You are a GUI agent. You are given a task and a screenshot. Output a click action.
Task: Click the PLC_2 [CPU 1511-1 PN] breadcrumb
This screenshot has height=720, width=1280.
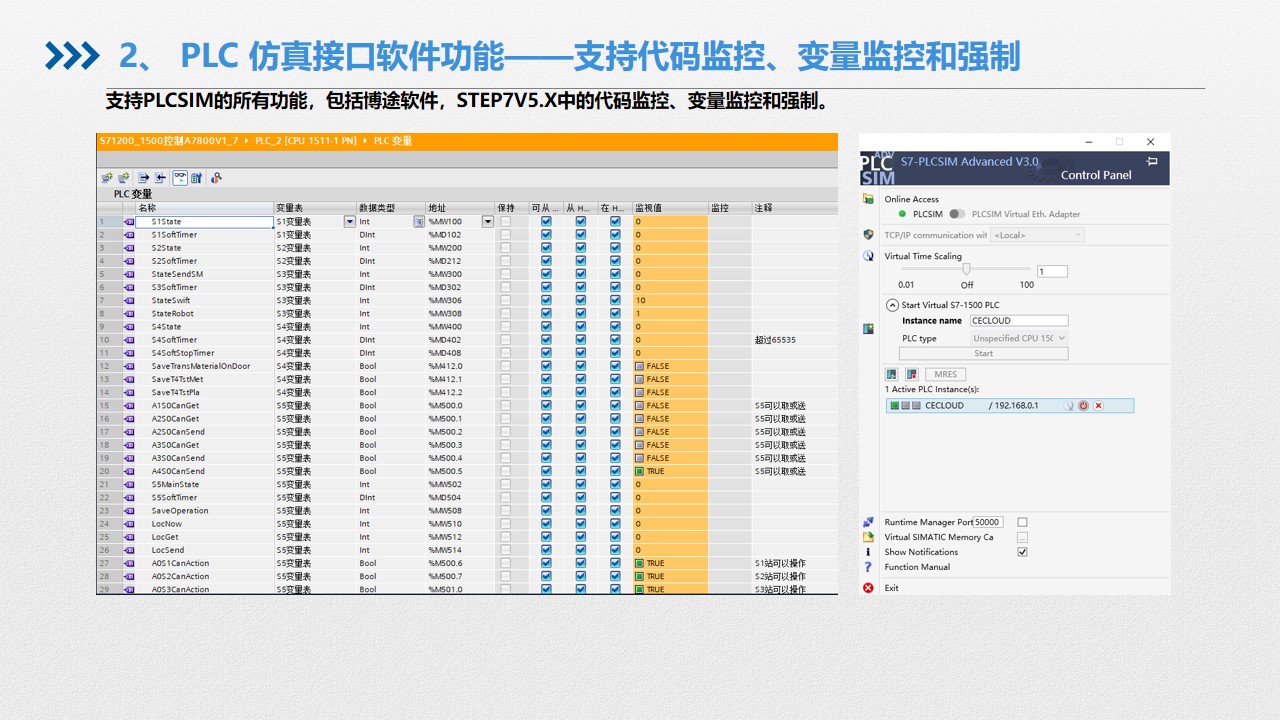(x=305, y=141)
